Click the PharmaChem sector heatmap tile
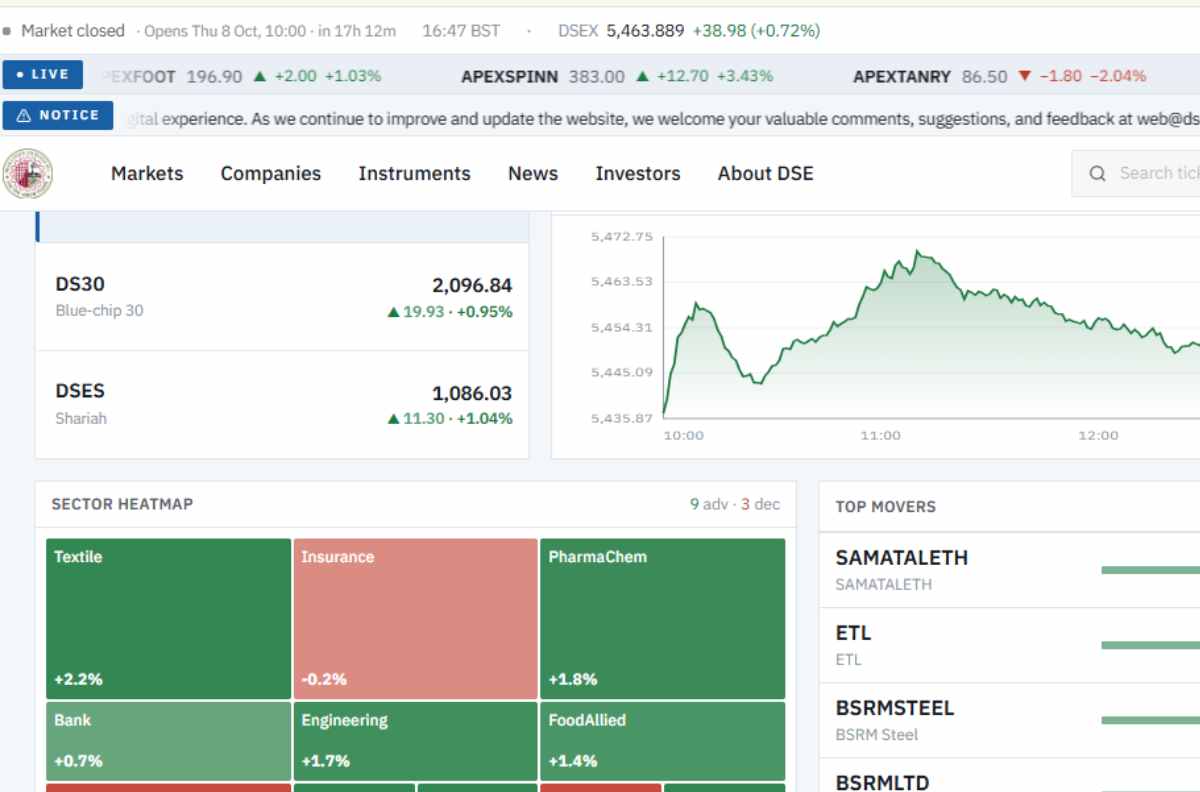Screen dimensions: 1200x792 (663, 619)
